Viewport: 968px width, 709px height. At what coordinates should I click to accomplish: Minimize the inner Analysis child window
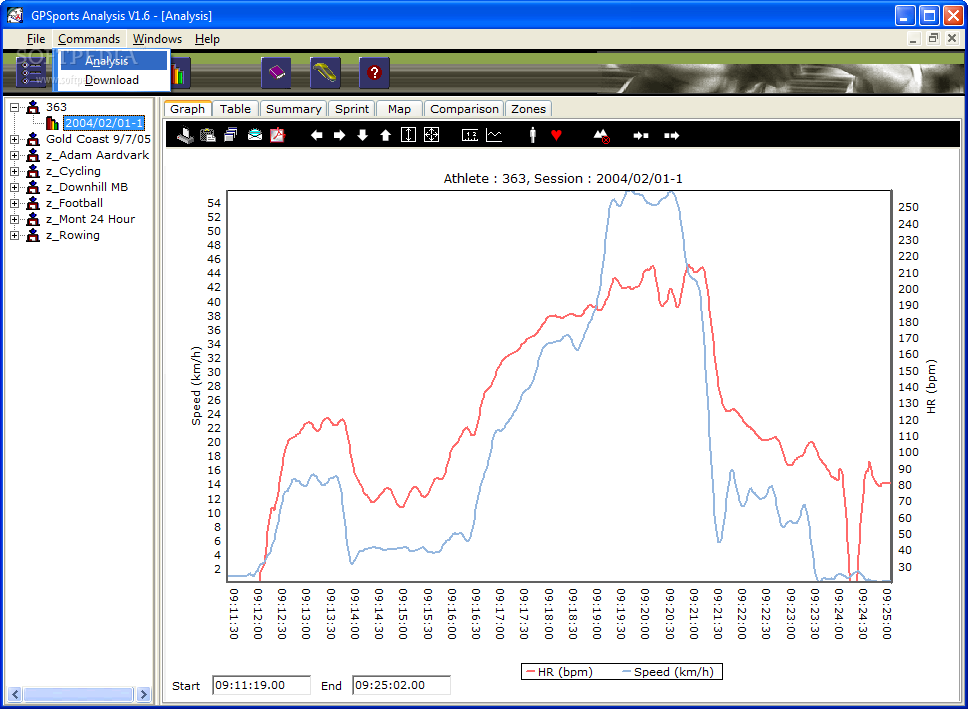click(x=915, y=39)
